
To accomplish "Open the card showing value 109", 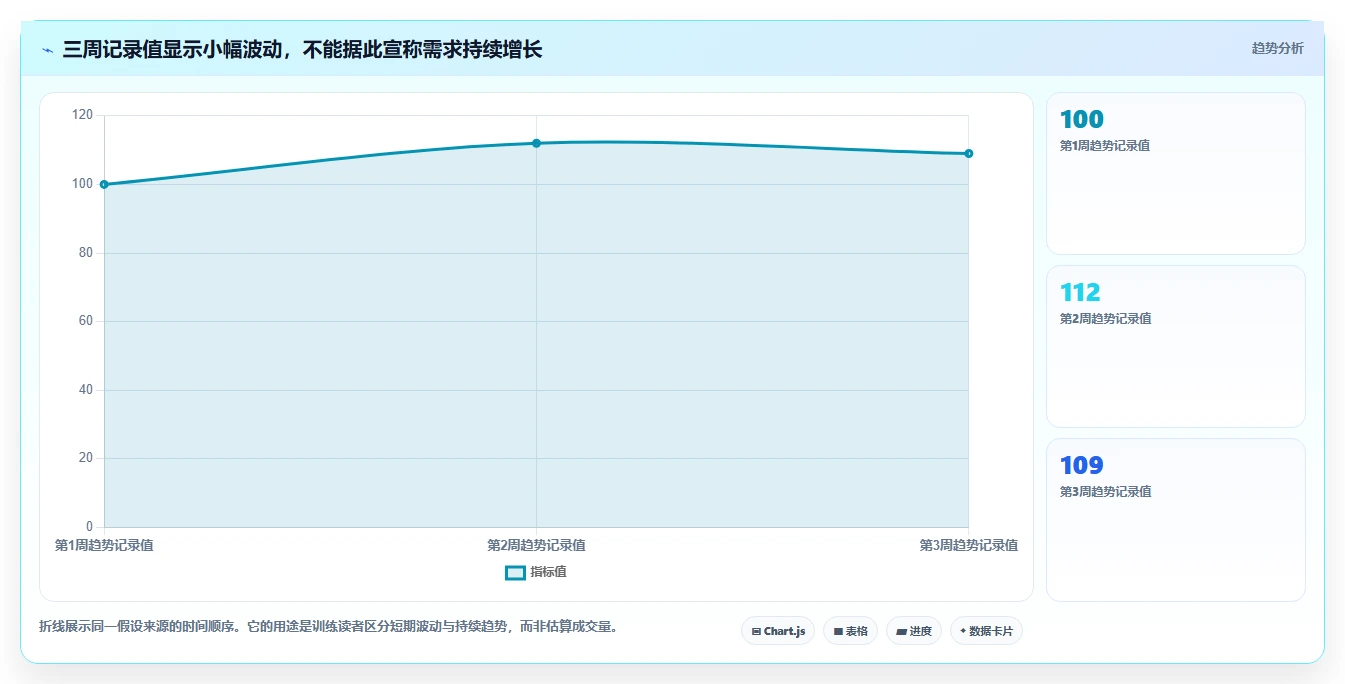I will pos(1175,520).
